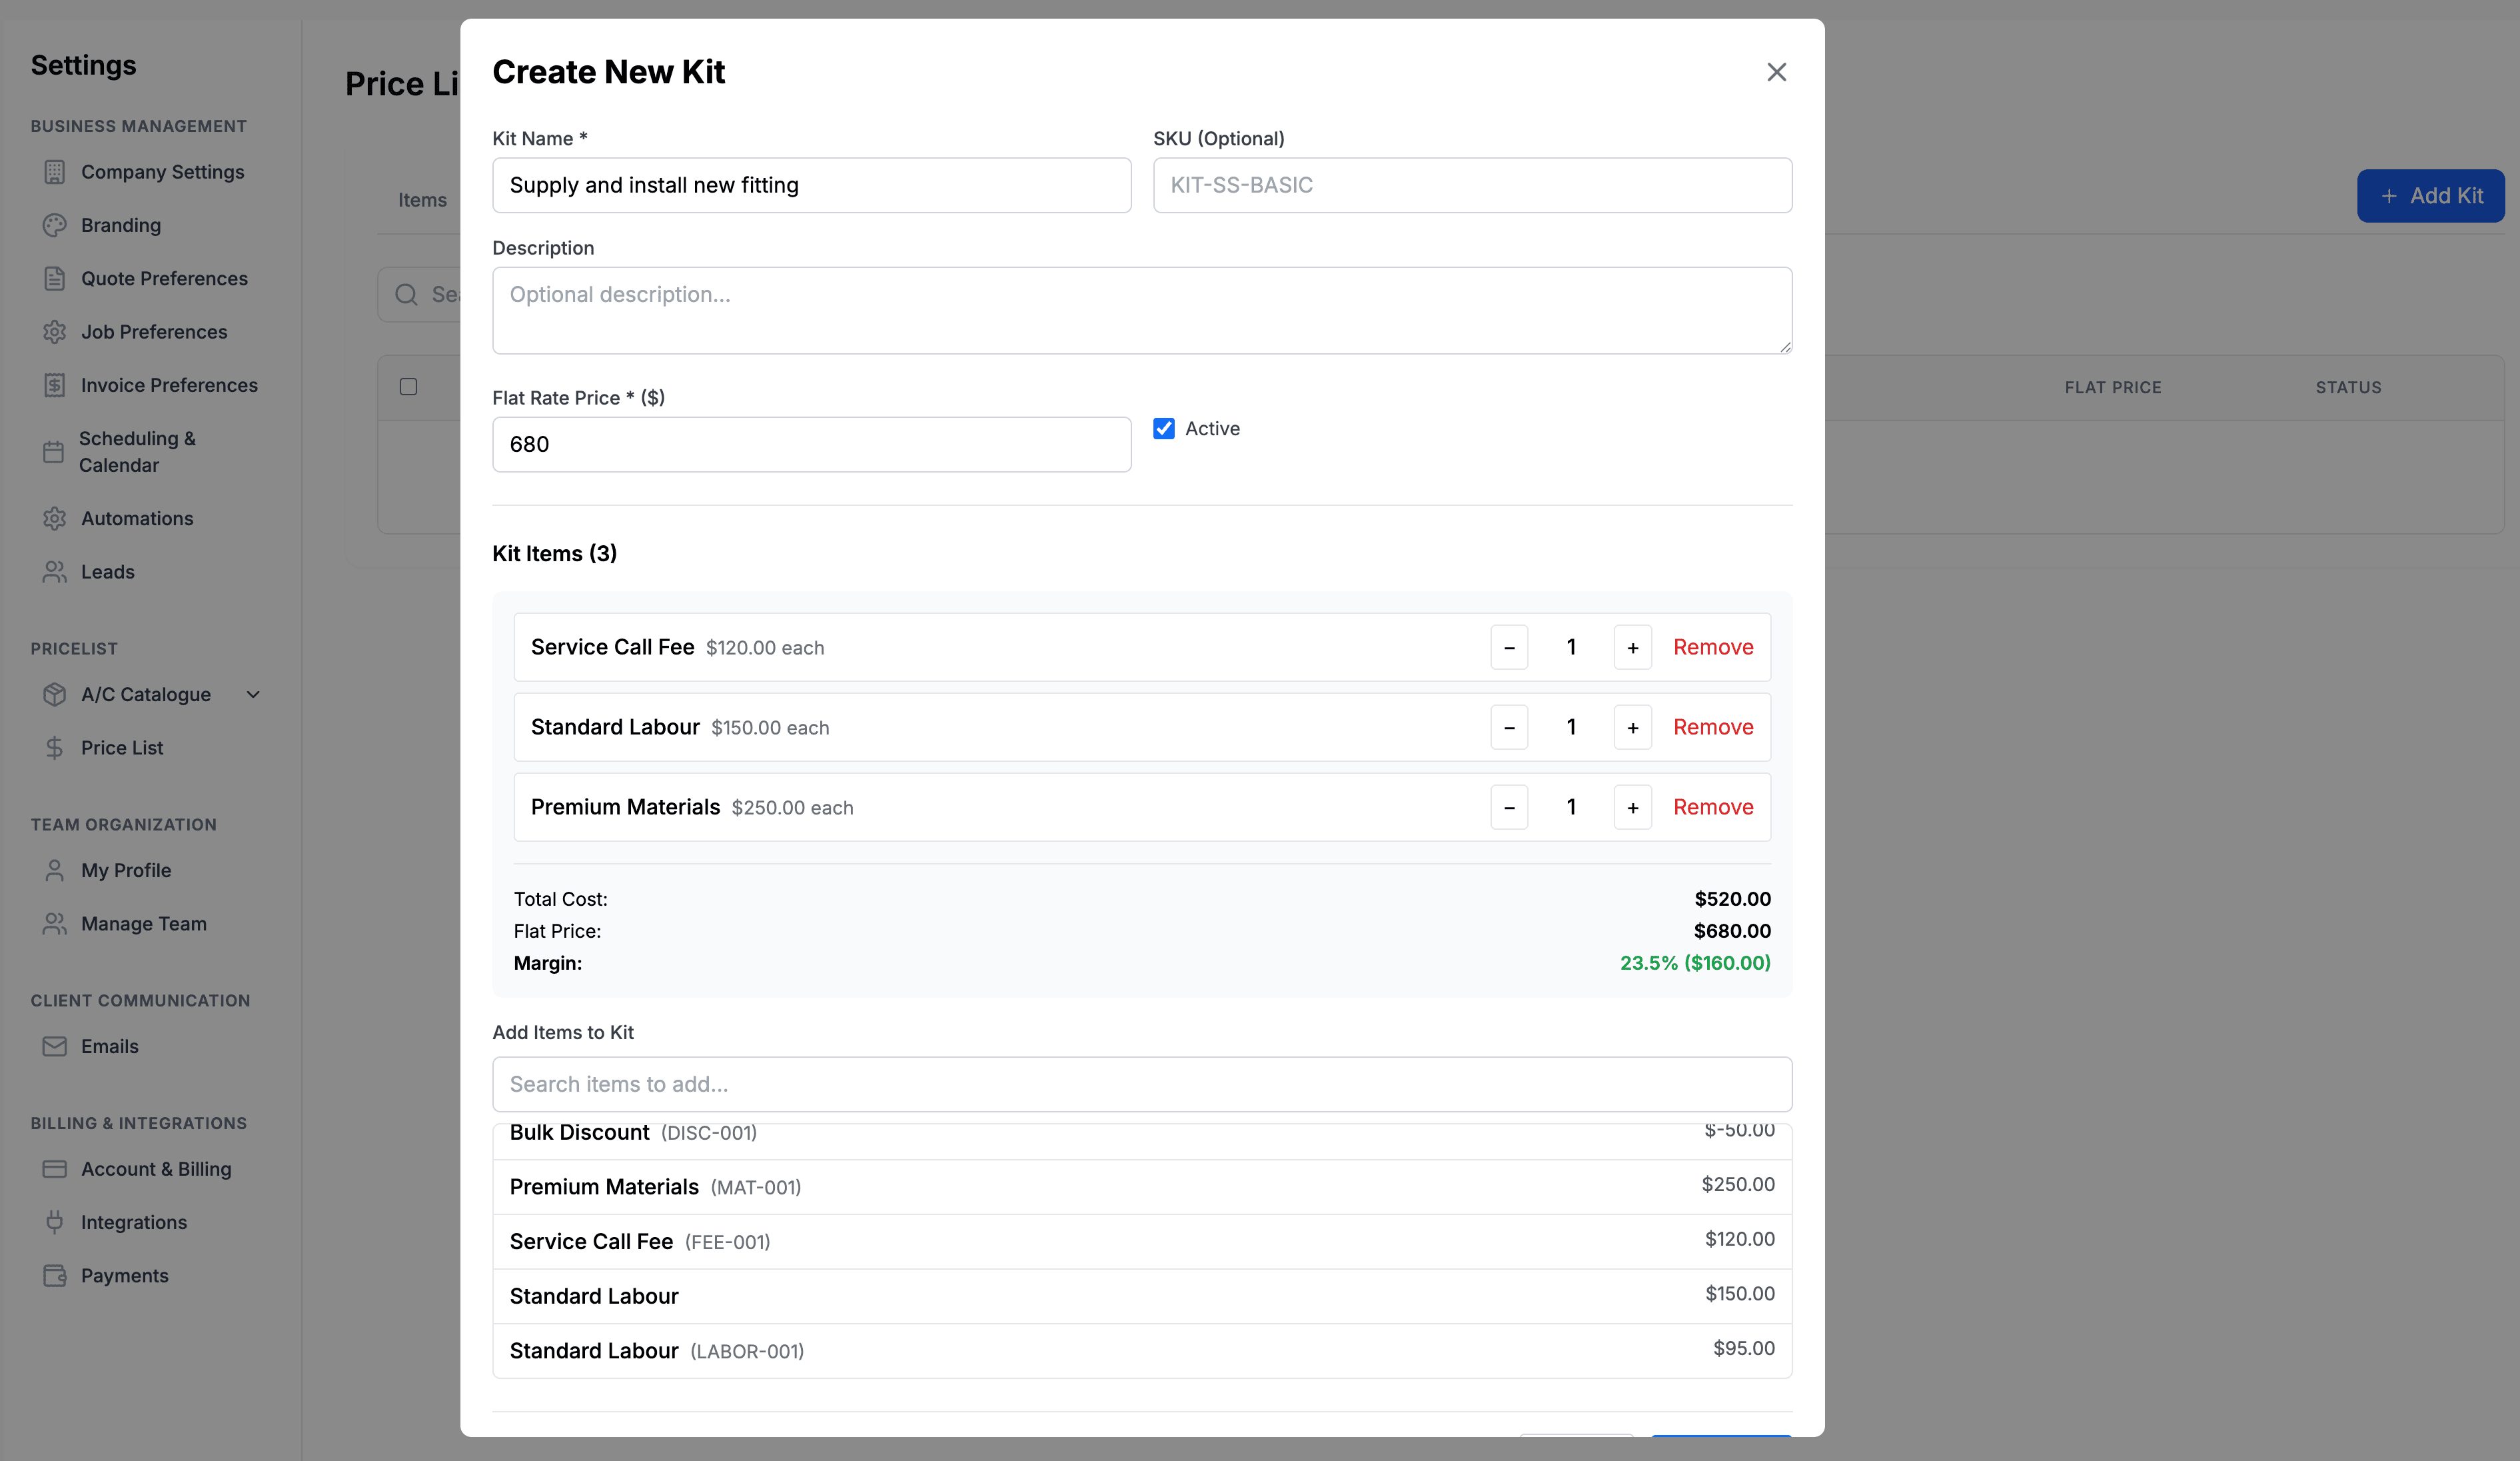
Task: Click the Search items to add field
Action: click(x=1141, y=1084)
